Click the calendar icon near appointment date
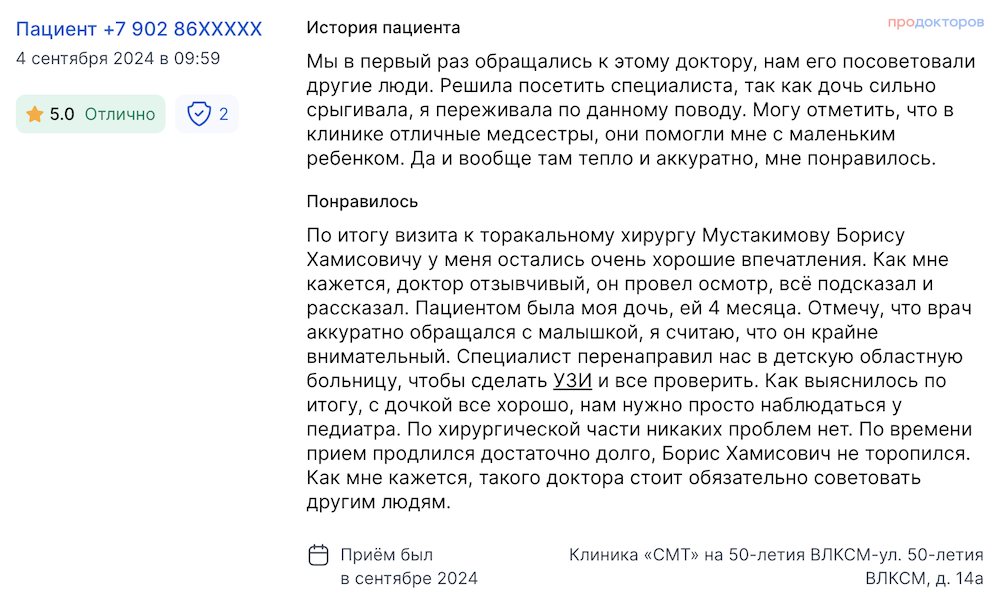The width and height of the screenshot is (1000, 606). [x=318, y=555]
